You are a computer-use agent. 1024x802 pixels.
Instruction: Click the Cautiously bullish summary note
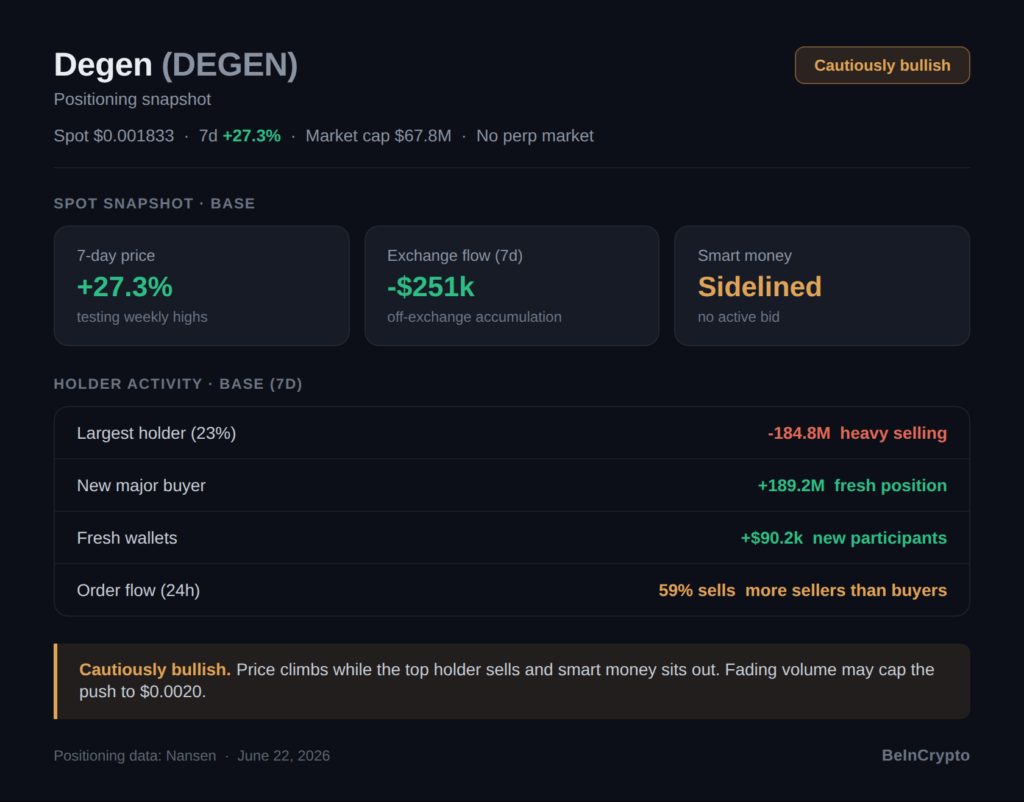pos(512,681)
